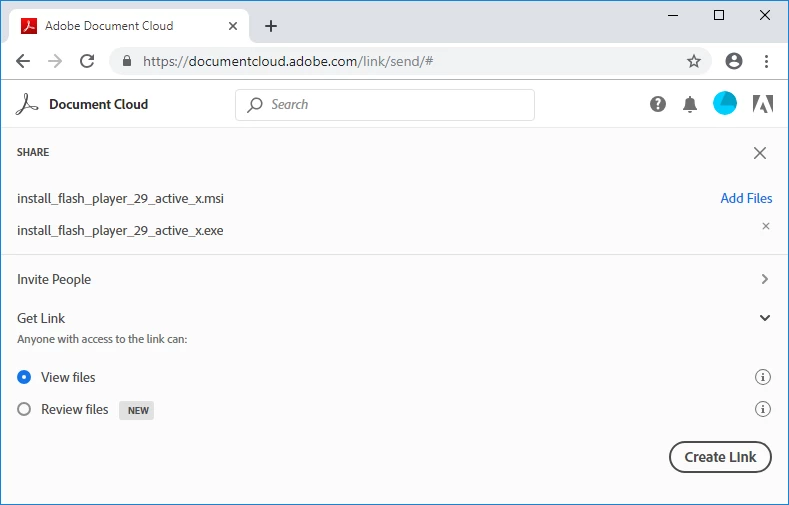Click 'Anyone with access to the link can:' text
Screen dimensions: 789x505
point(102,339)
